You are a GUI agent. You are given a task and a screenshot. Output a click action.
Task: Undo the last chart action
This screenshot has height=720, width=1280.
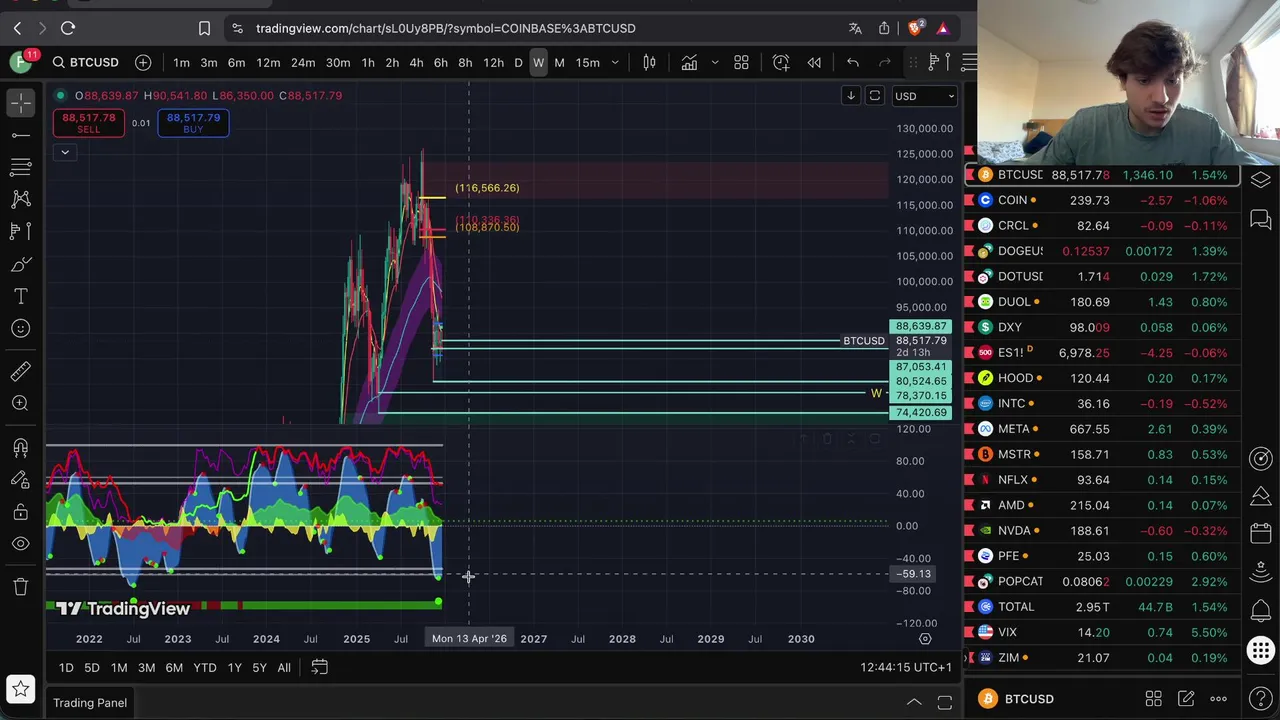pos(853,63)
